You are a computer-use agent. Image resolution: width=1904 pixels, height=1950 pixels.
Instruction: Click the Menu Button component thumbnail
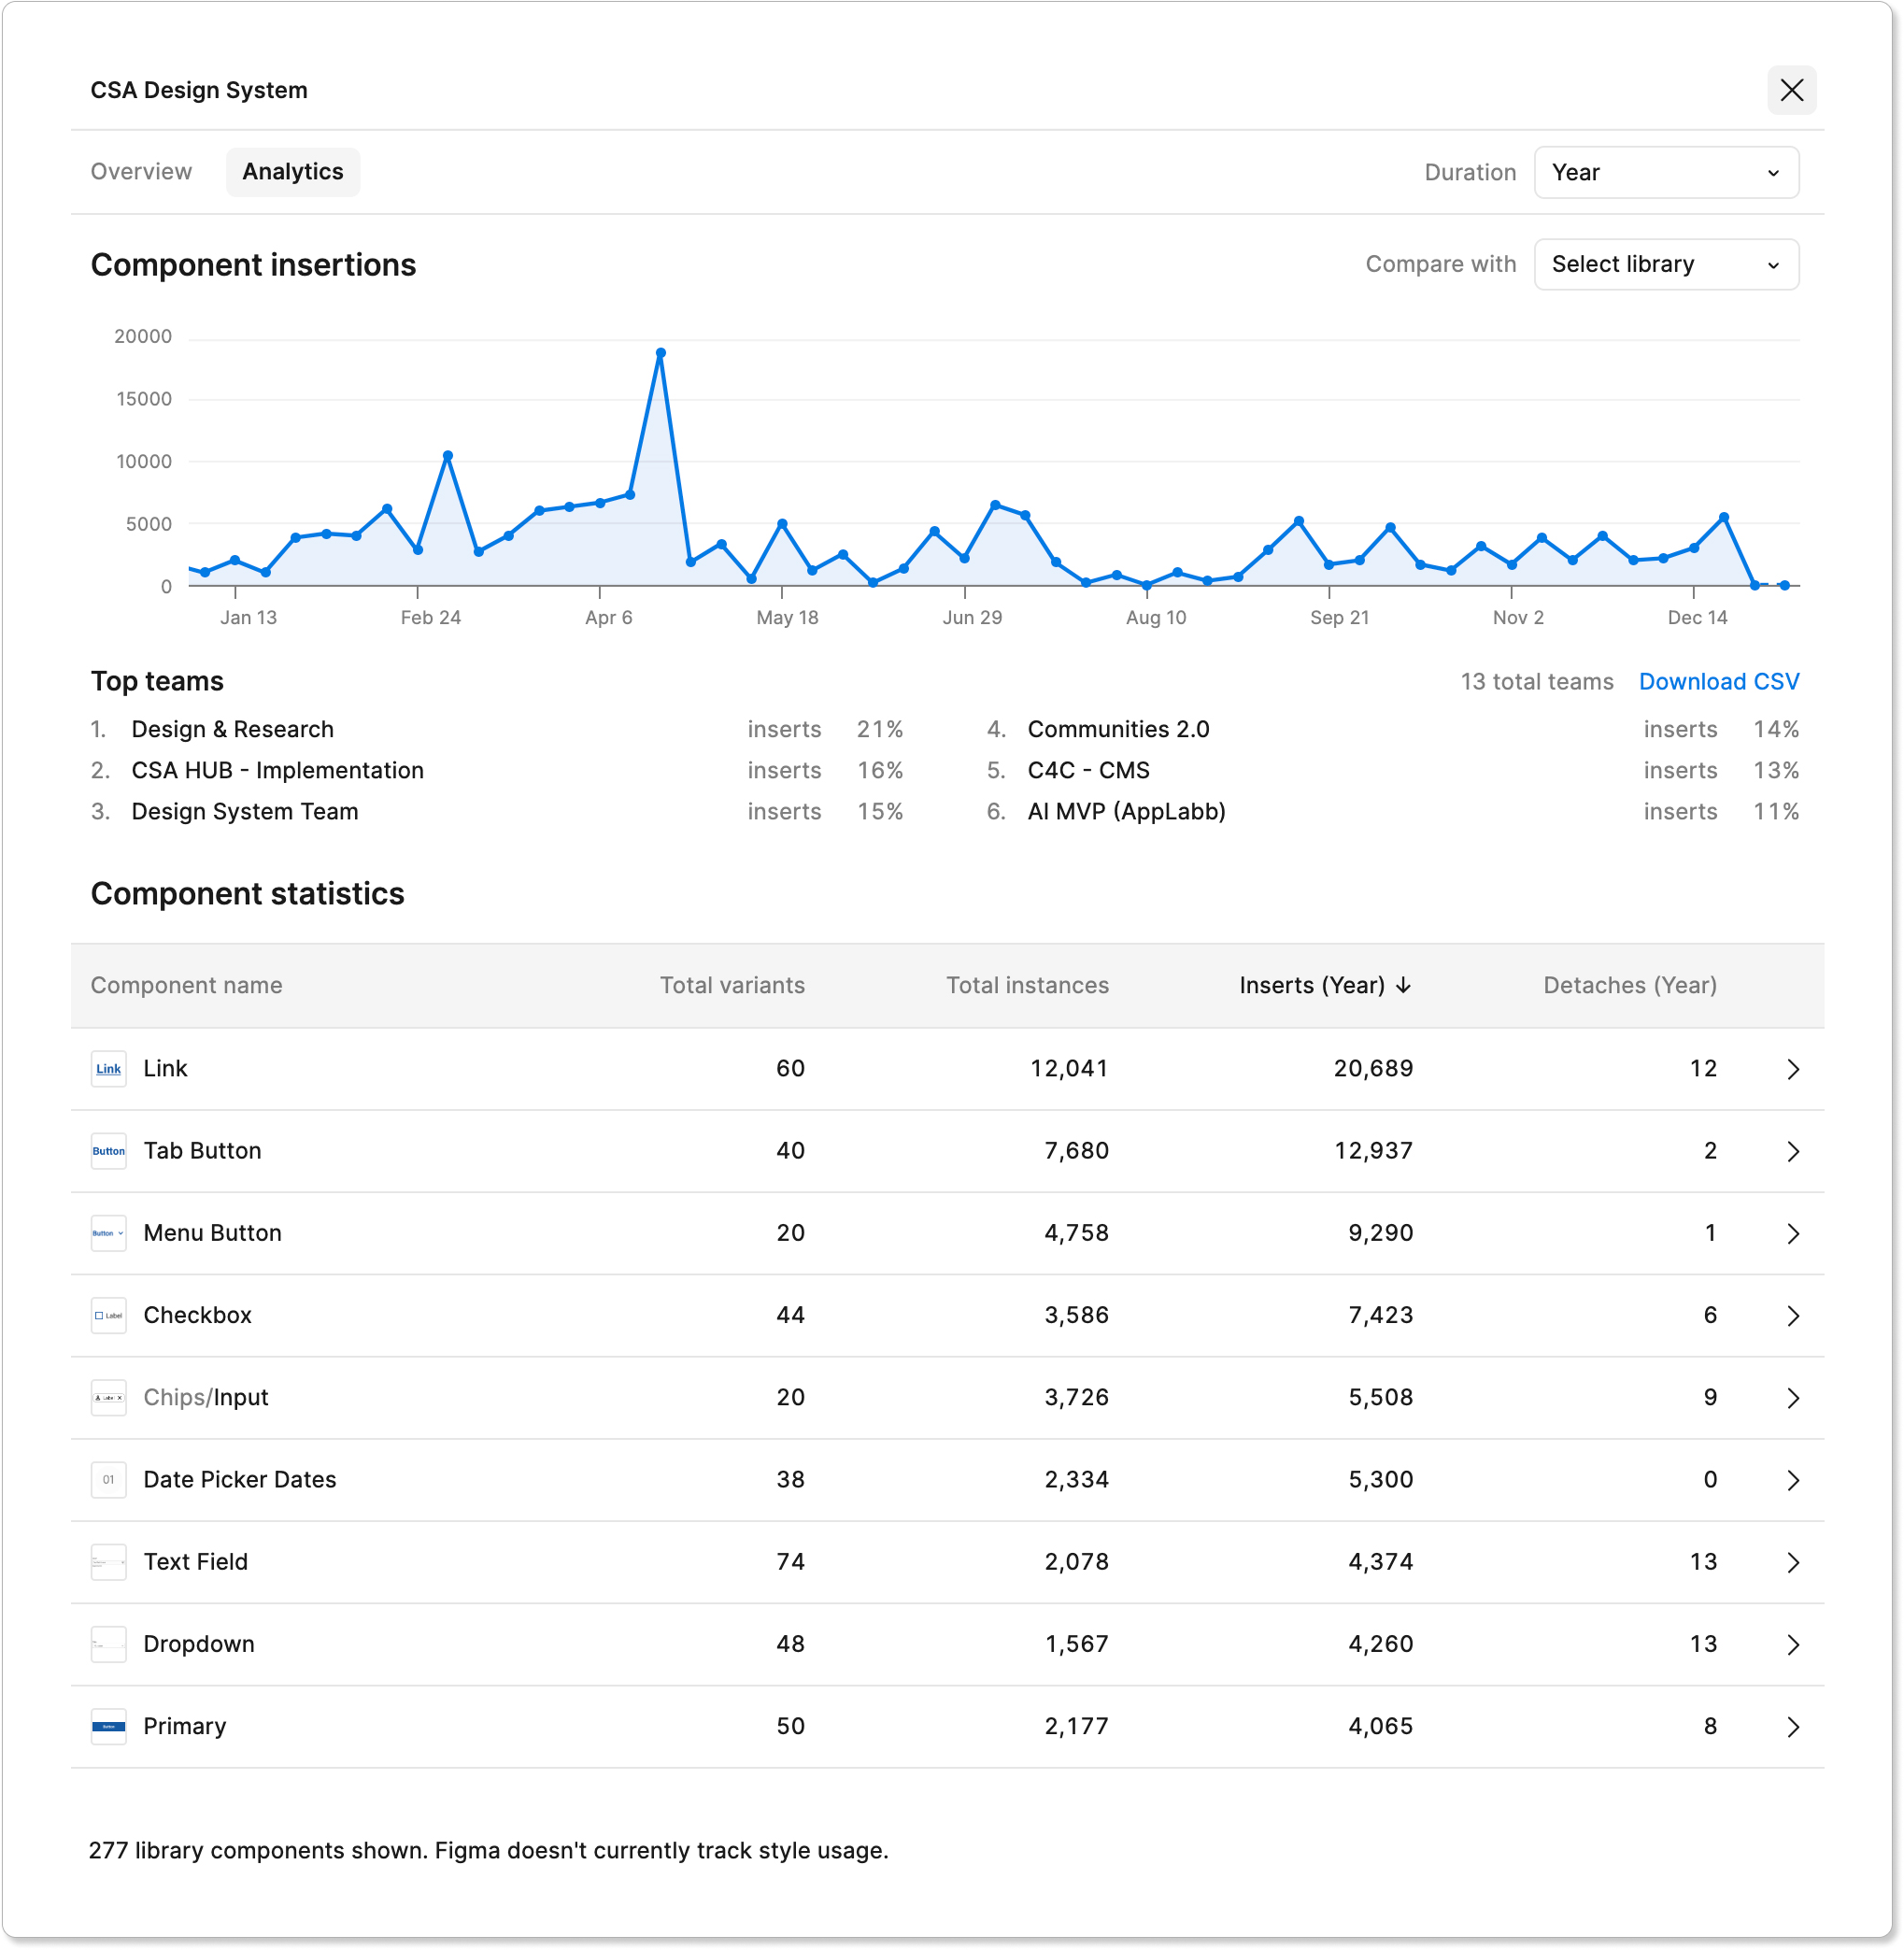(108, 1233)
